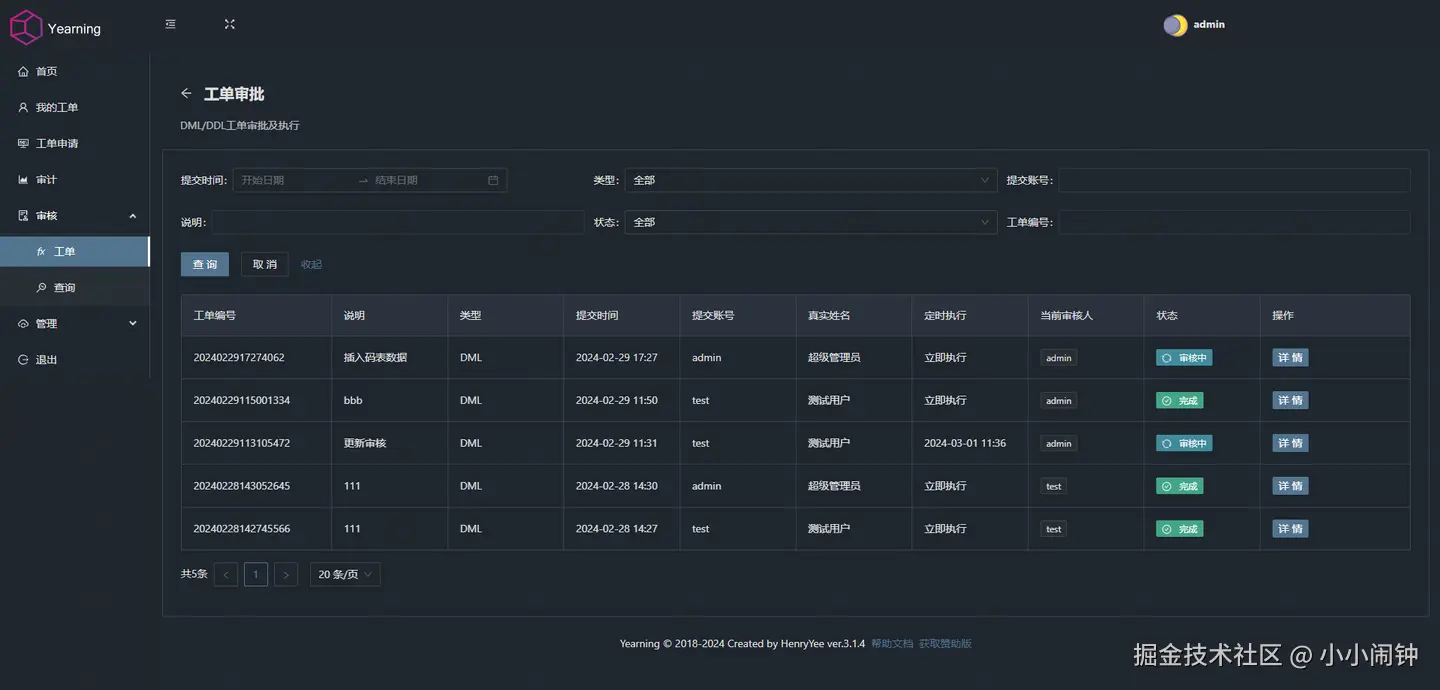Go to 工单申请 in sidebar
This screenshot has width=1440, height=690.
pyautogui.click(x=75, y=143)
